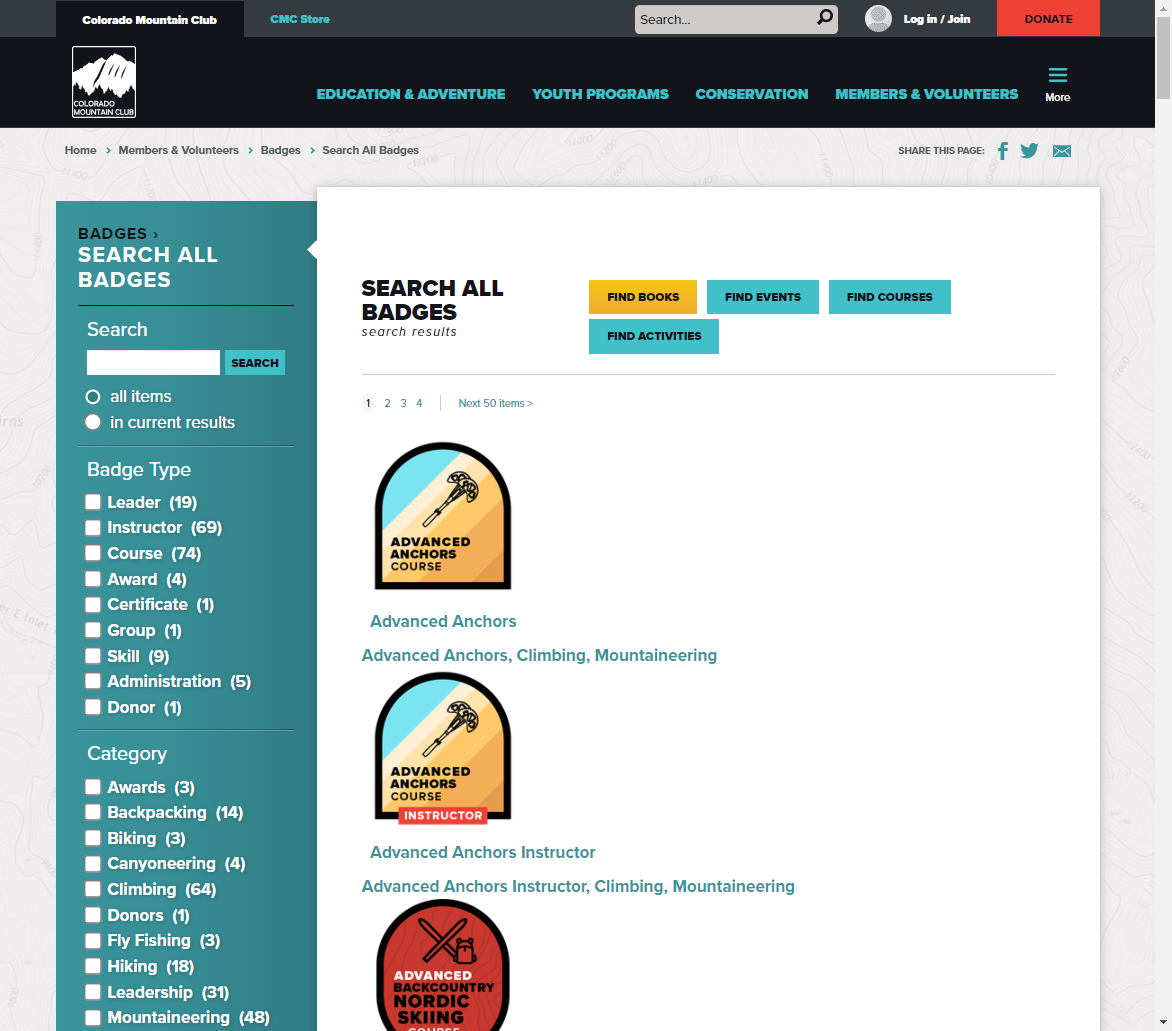
Task: Click the Find Books button
Action: [x=643, y=297]
